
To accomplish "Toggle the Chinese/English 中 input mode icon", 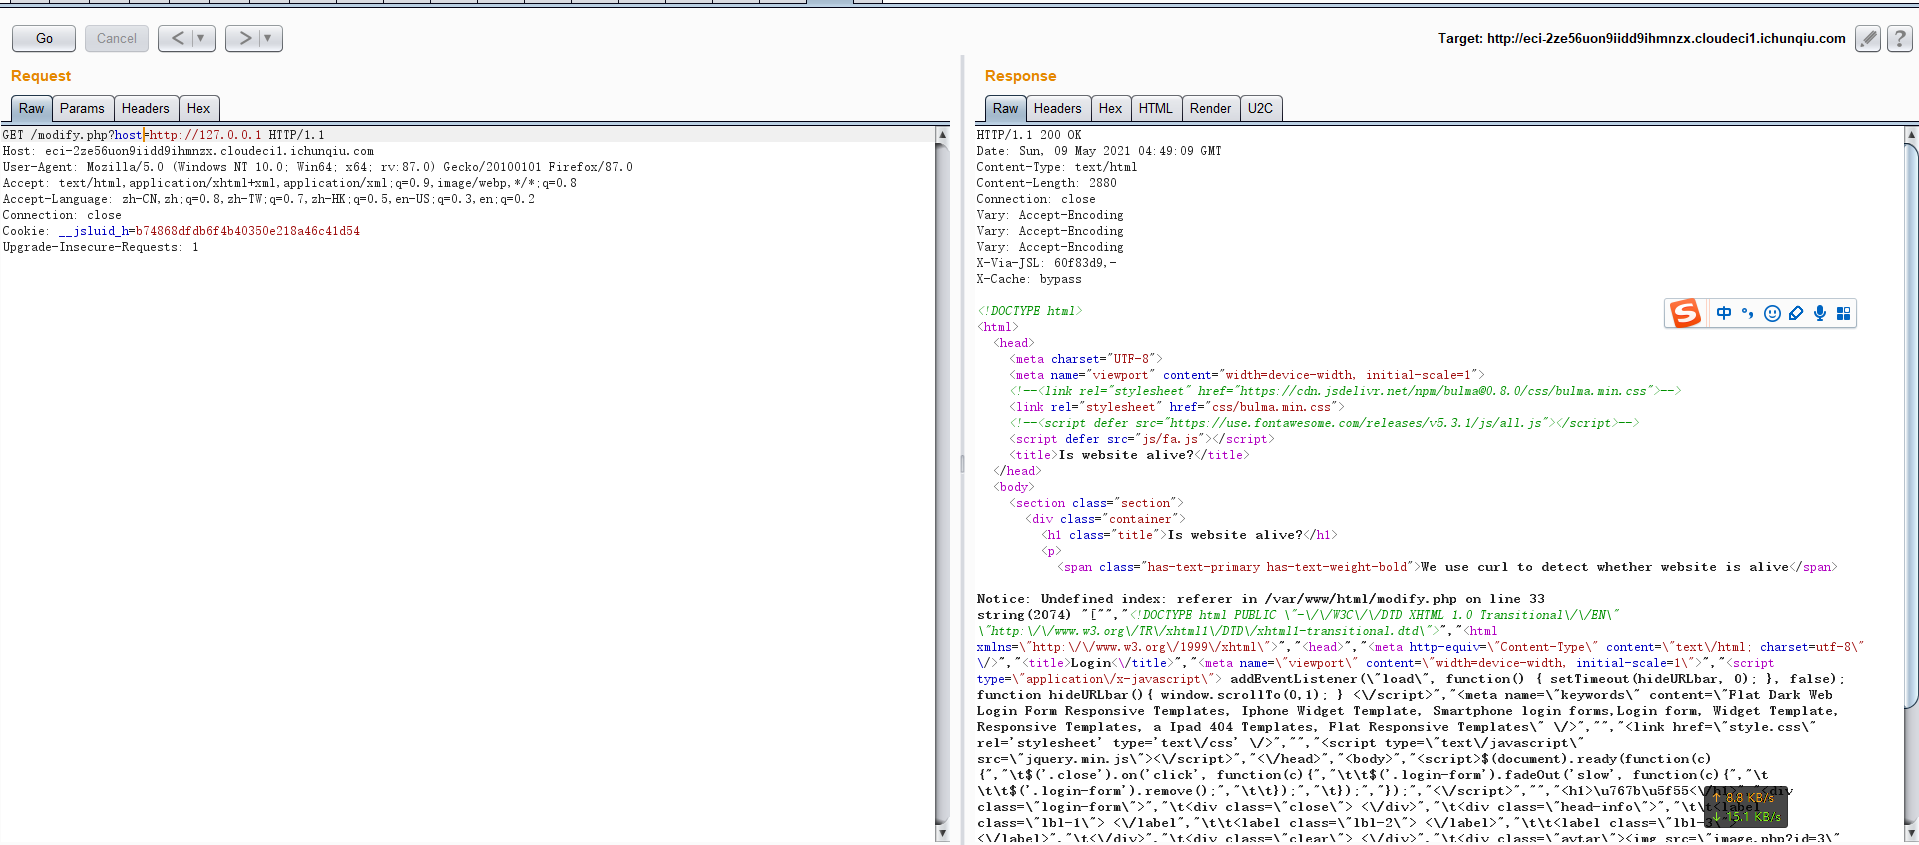I will click(1724, 313).
